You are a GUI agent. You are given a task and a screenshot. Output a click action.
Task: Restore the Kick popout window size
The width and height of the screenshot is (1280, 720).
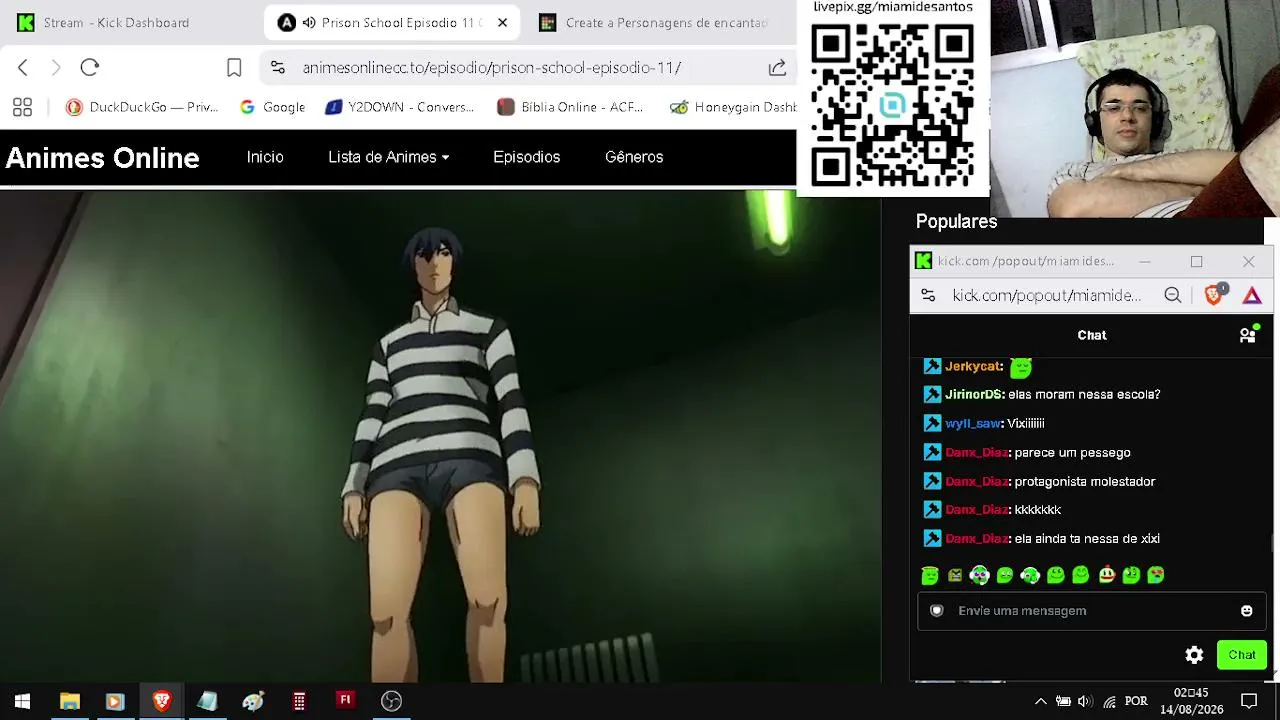[1196, 261]
